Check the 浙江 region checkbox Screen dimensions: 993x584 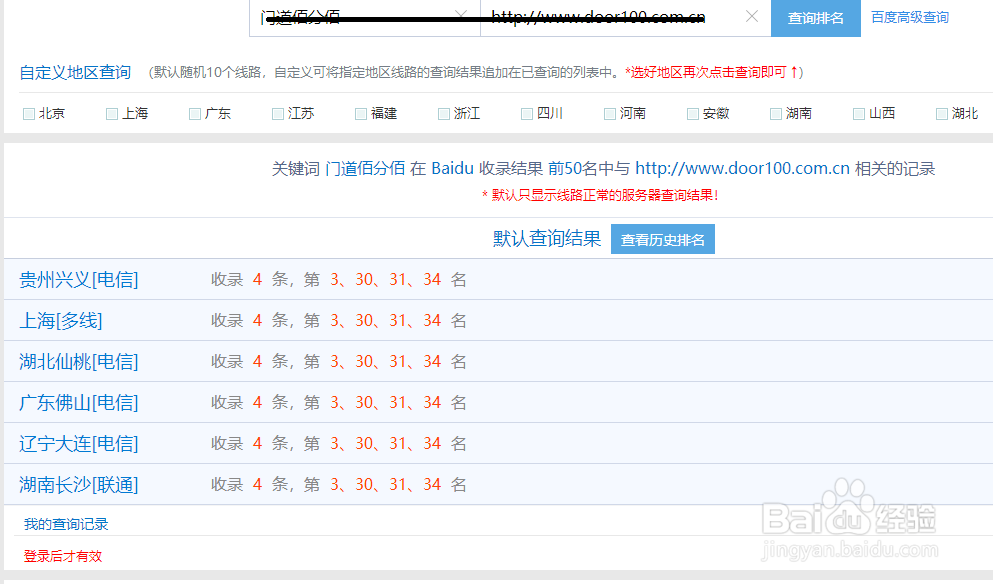443,114
